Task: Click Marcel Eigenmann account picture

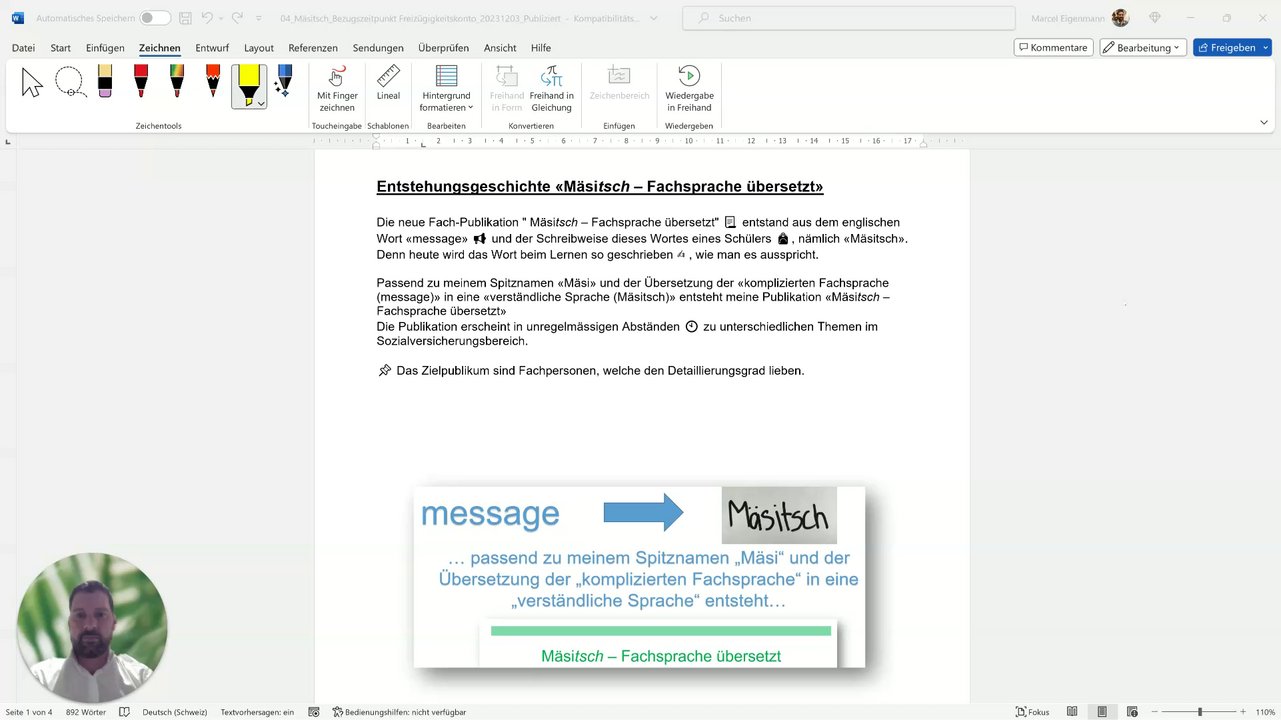Action: coord(1120,18)
